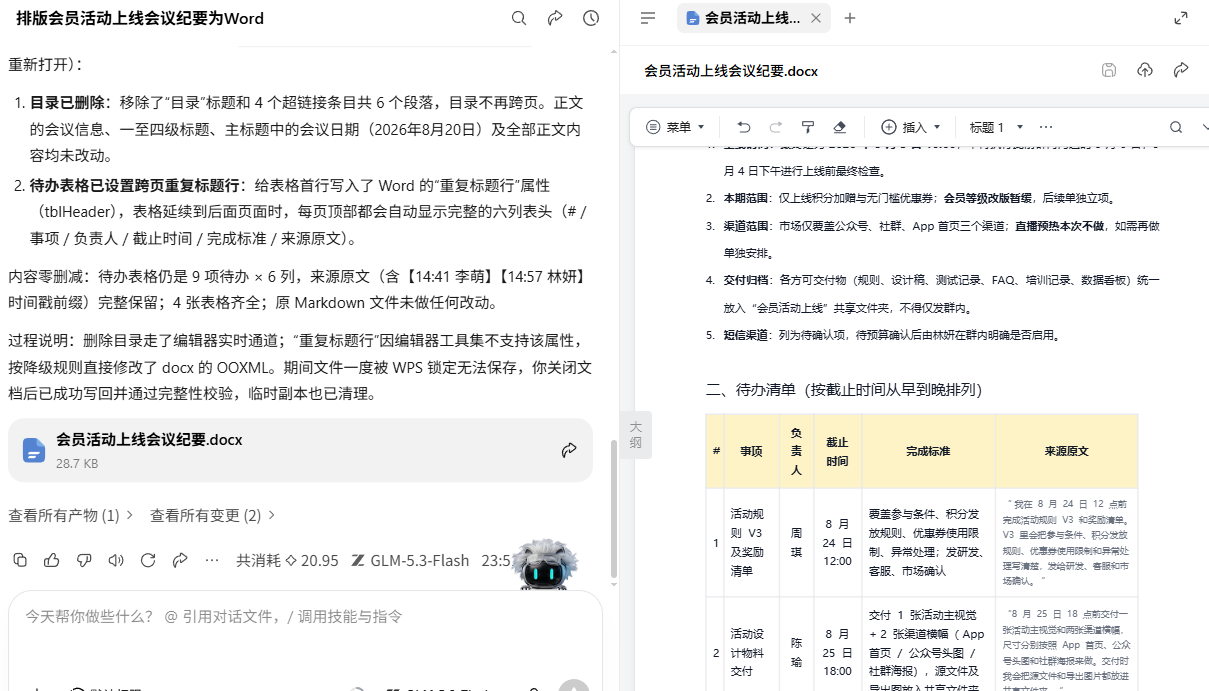Open the 插入 insert dropdown
The width and height of the screenshot is (1209, 691).
coord(911,127)
